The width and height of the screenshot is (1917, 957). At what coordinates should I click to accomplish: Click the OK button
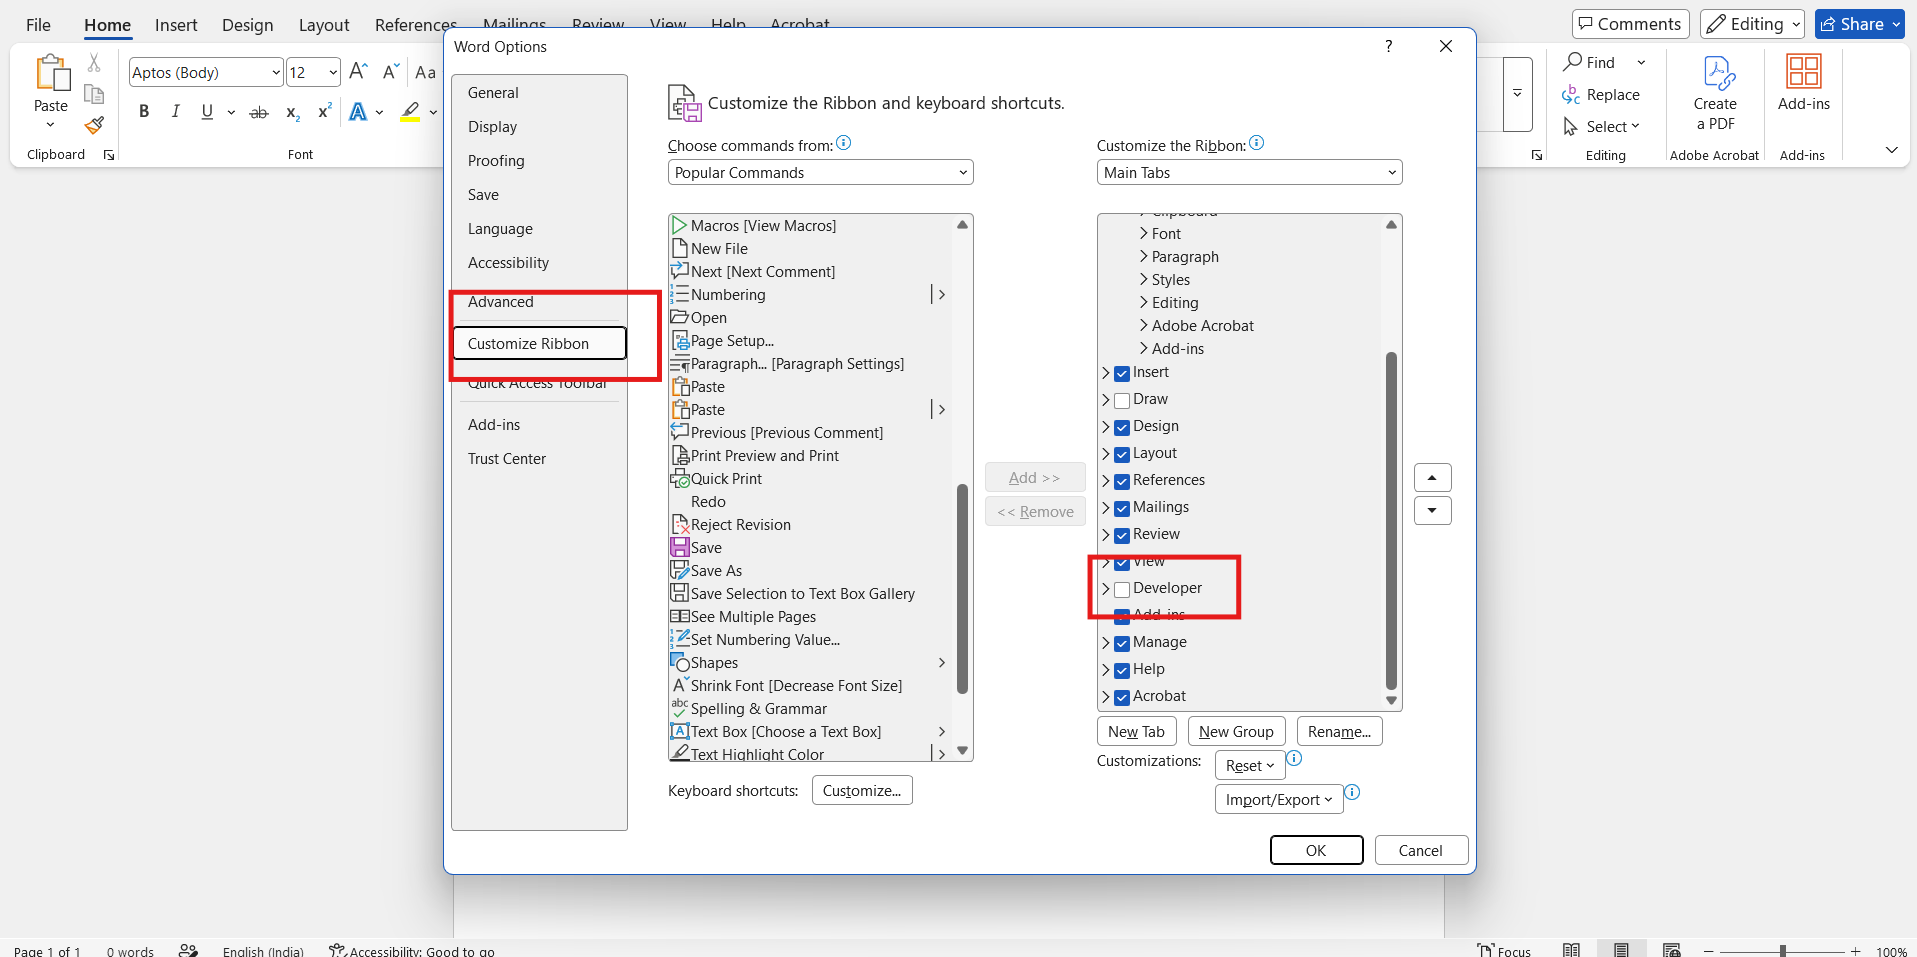pos(1316,850)
